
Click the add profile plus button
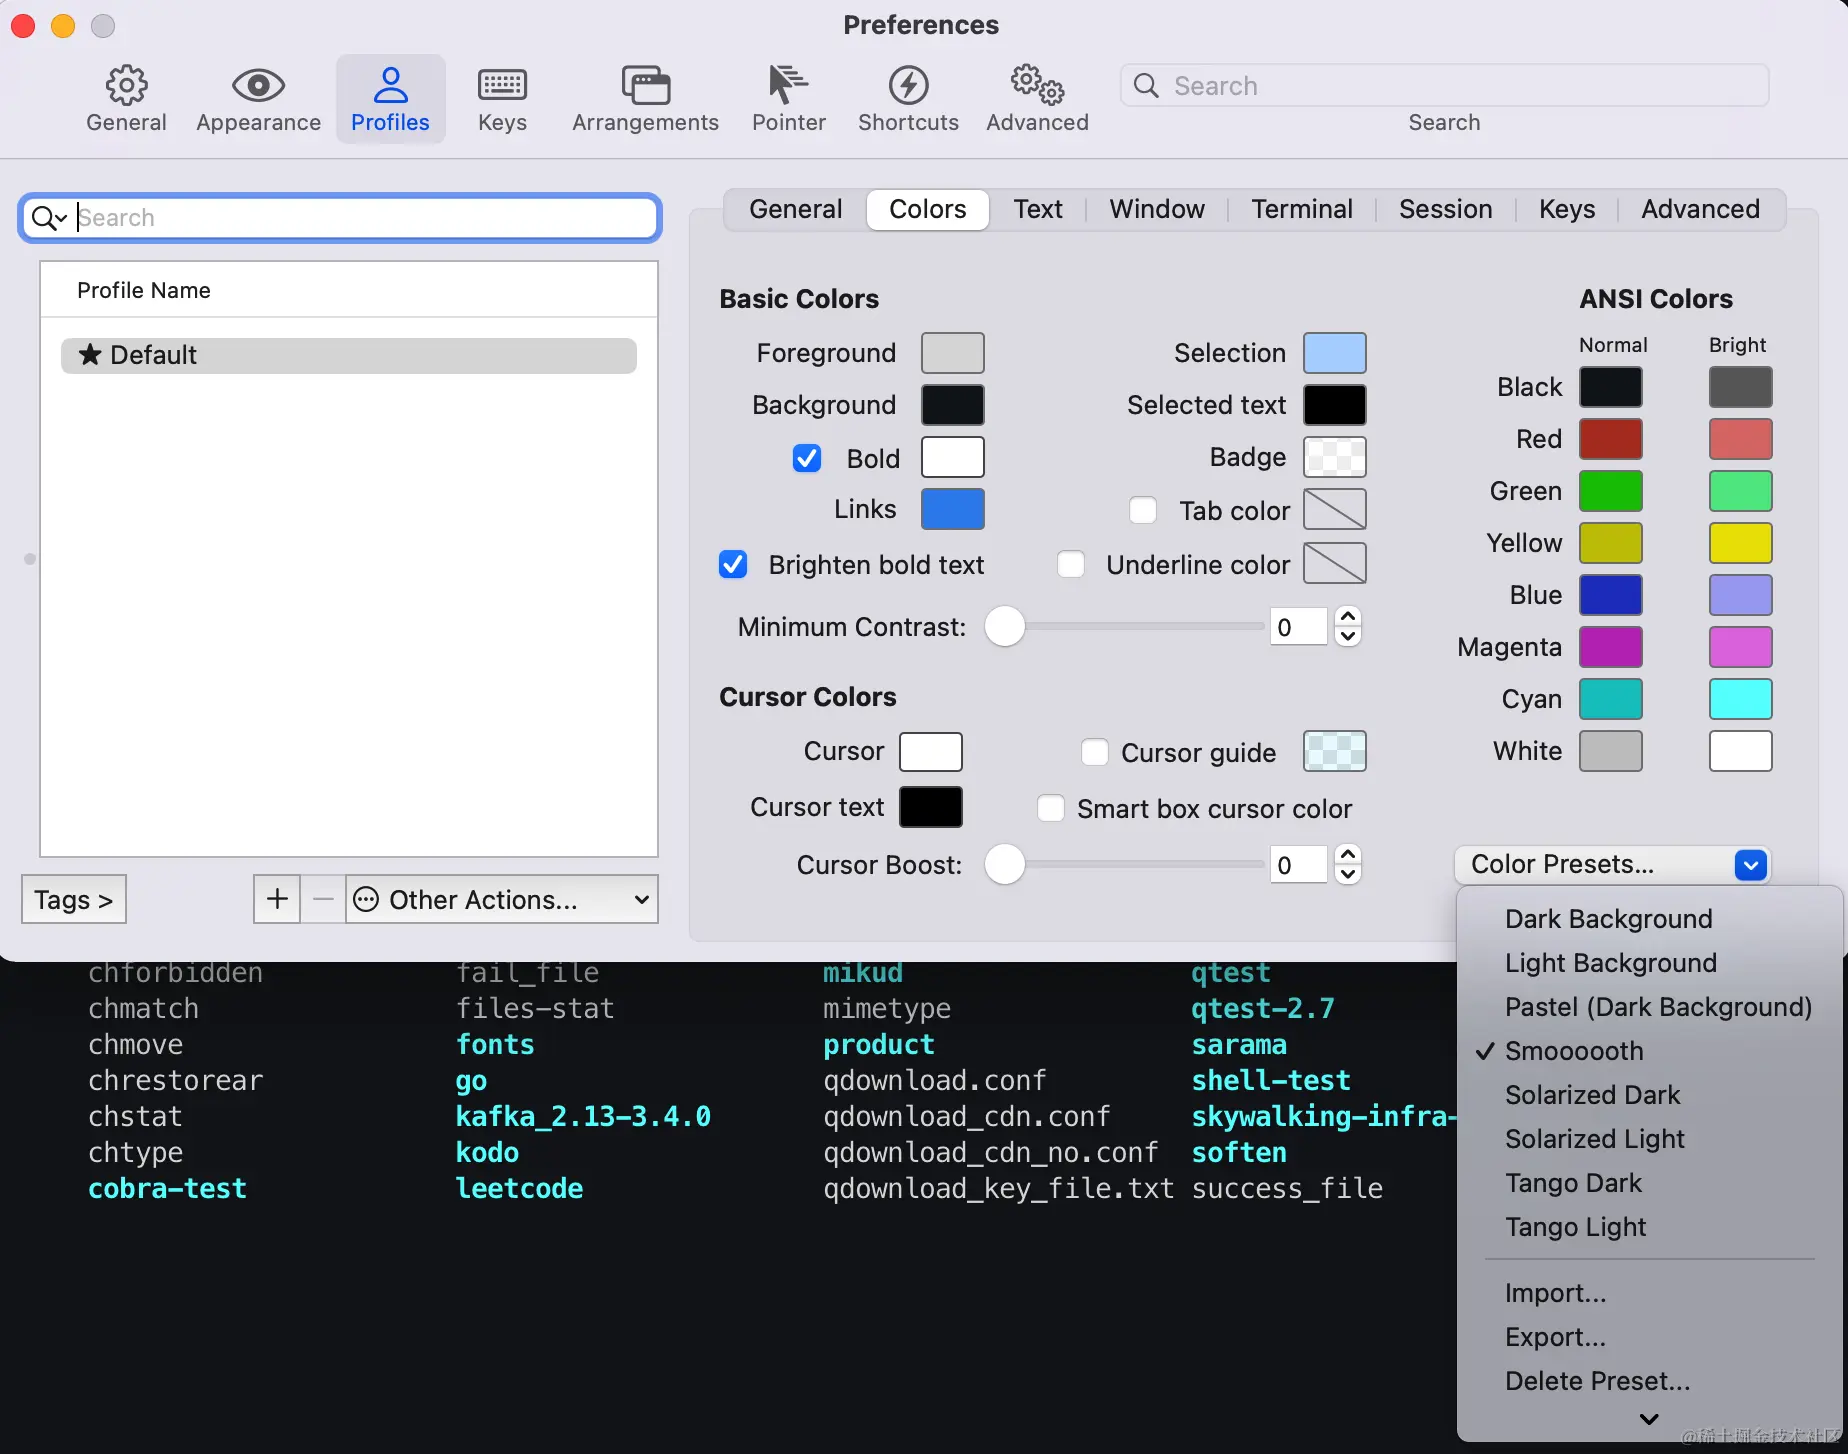[277, 899]
